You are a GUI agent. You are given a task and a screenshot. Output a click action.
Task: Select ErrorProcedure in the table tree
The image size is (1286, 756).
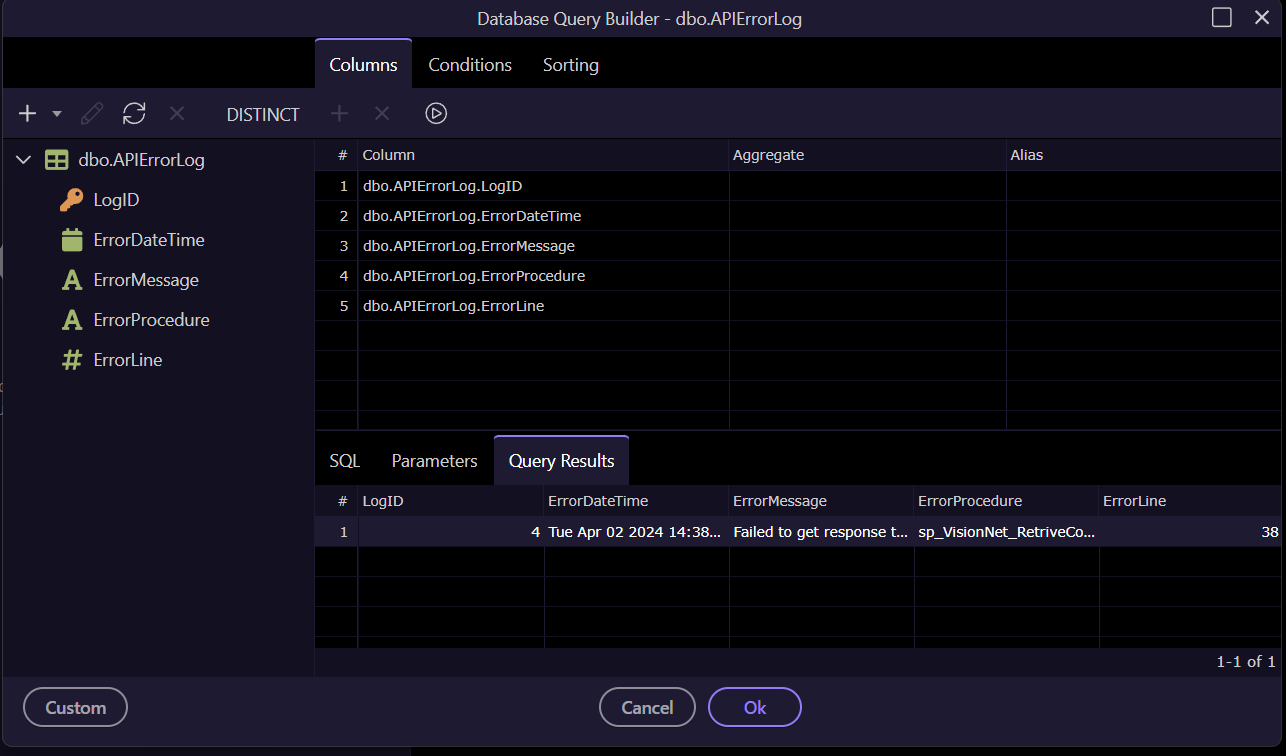(x=151, y=320)
